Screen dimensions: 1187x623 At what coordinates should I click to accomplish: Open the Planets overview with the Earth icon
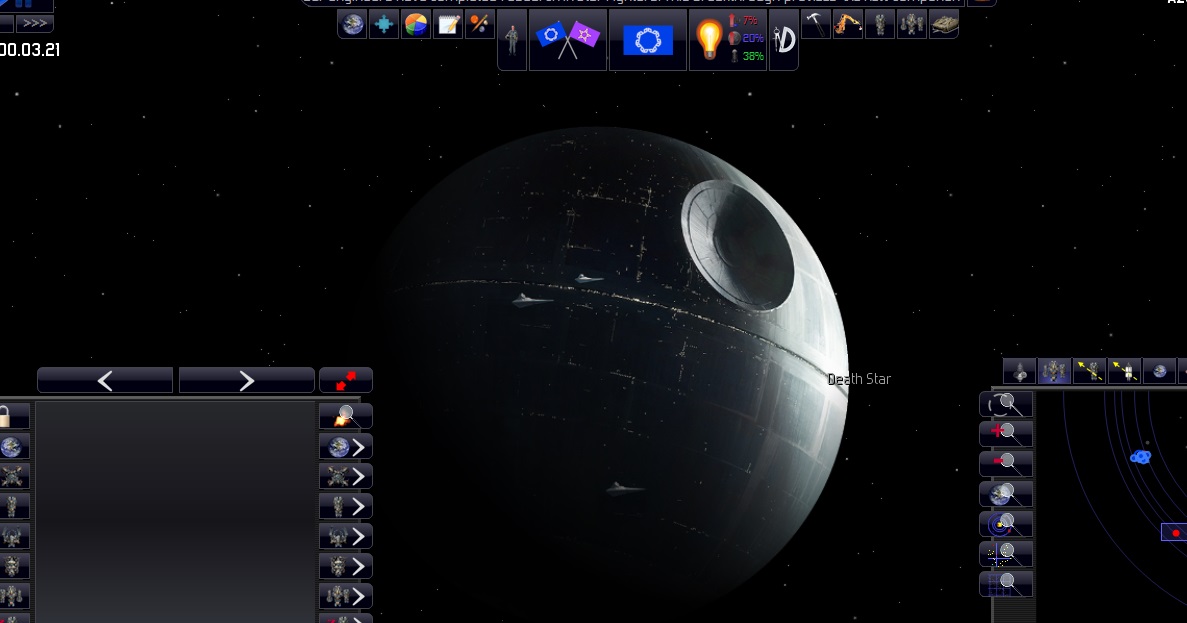click(352, 23)
